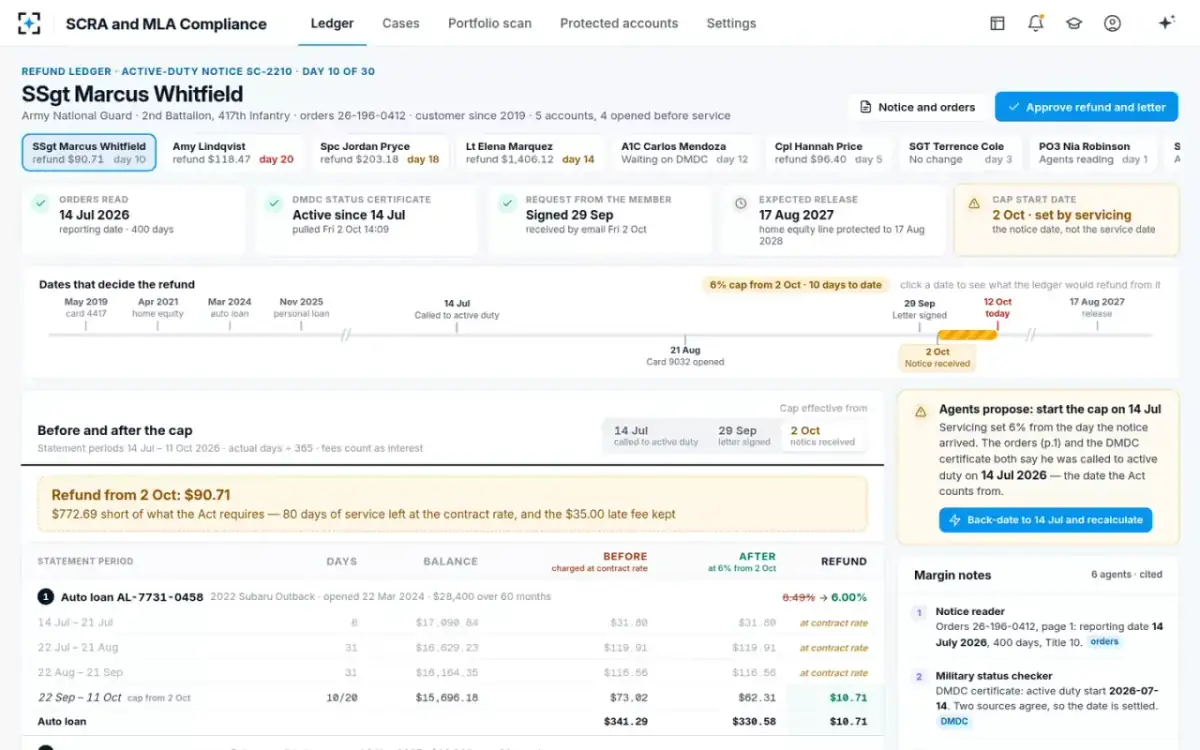Click the Cap start date warning icon
This screenshot has width=1200, height=750.
974,203
